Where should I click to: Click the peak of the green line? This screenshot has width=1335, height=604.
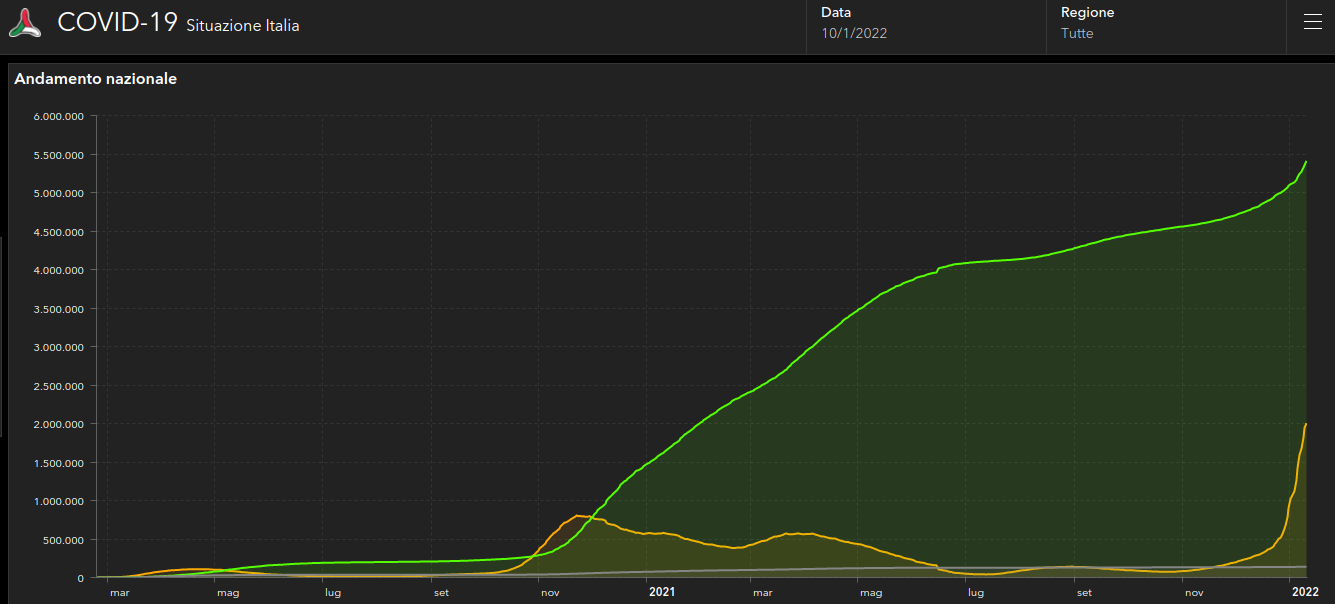1306,161
